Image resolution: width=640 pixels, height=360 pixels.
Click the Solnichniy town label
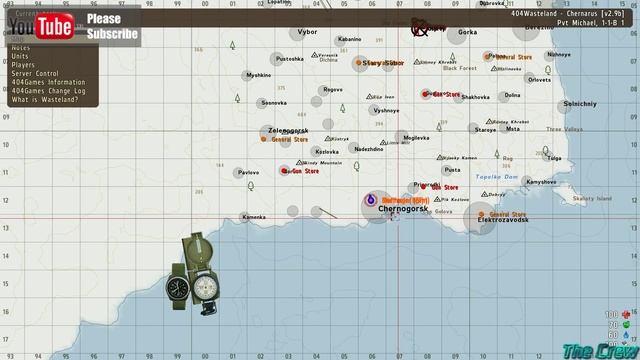(x=580, y=104)
